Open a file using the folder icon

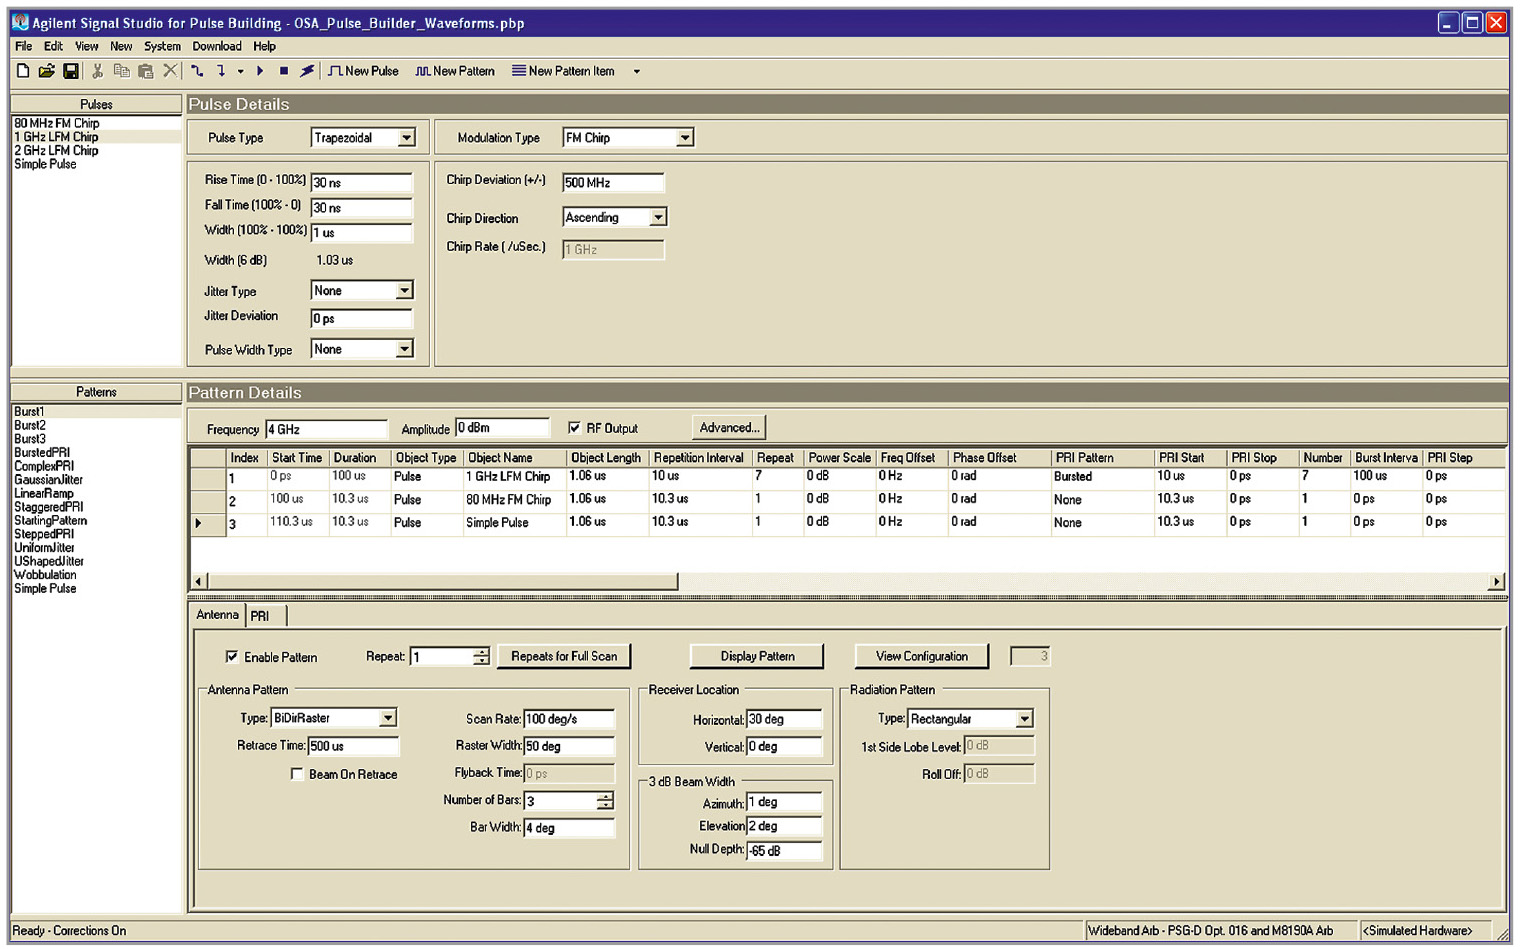pos(46,71)
